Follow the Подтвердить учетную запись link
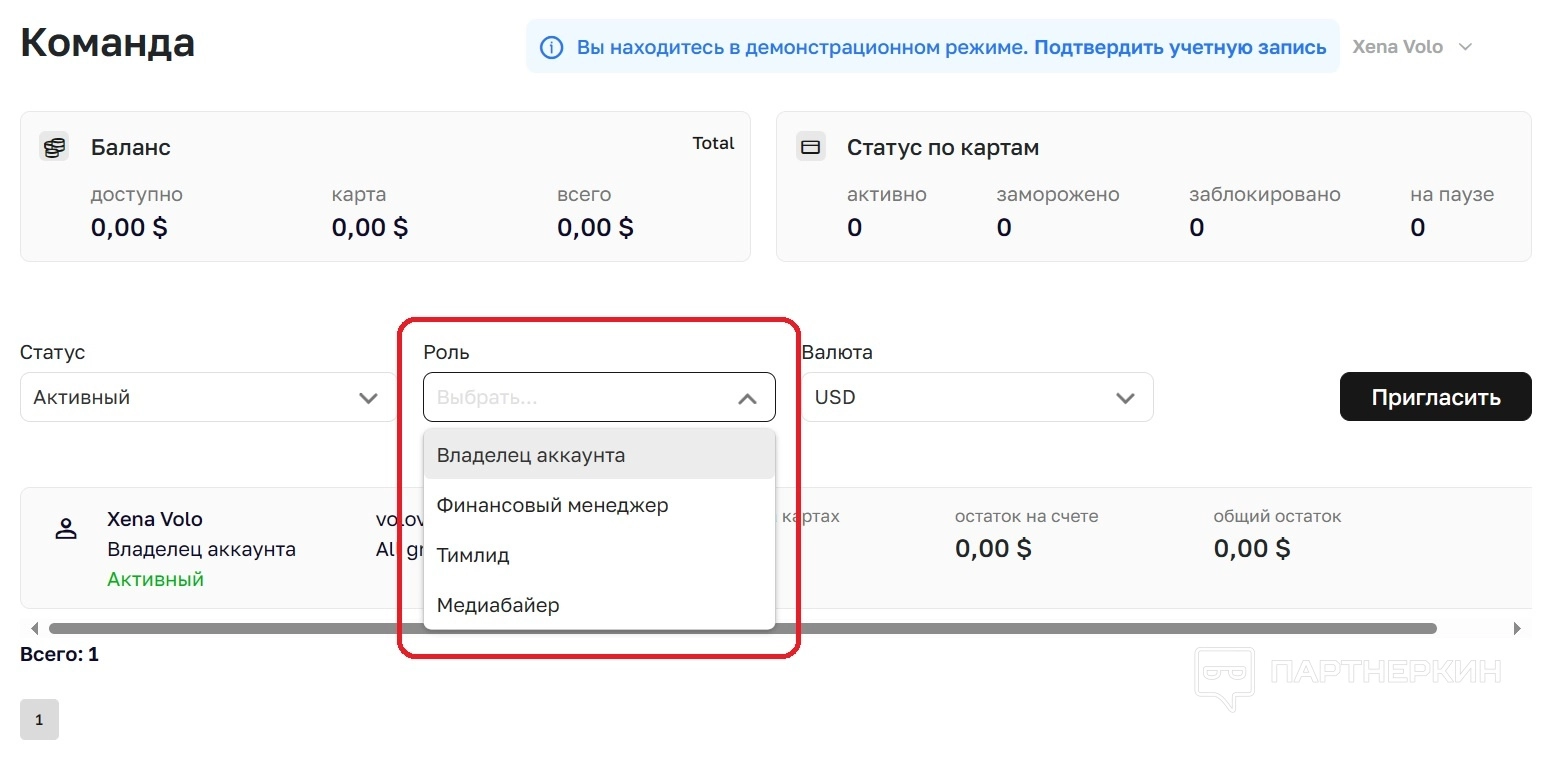 tap(1180, 47)
